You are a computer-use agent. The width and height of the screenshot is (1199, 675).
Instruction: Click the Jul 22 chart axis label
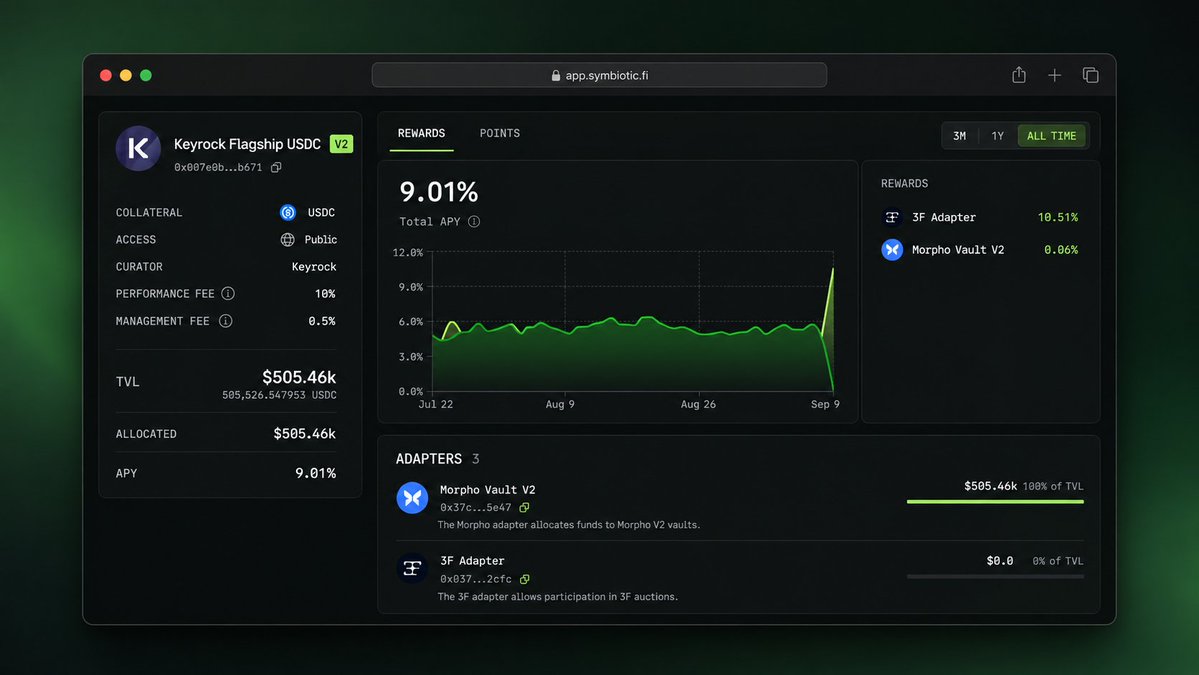[x=436, y=404]
